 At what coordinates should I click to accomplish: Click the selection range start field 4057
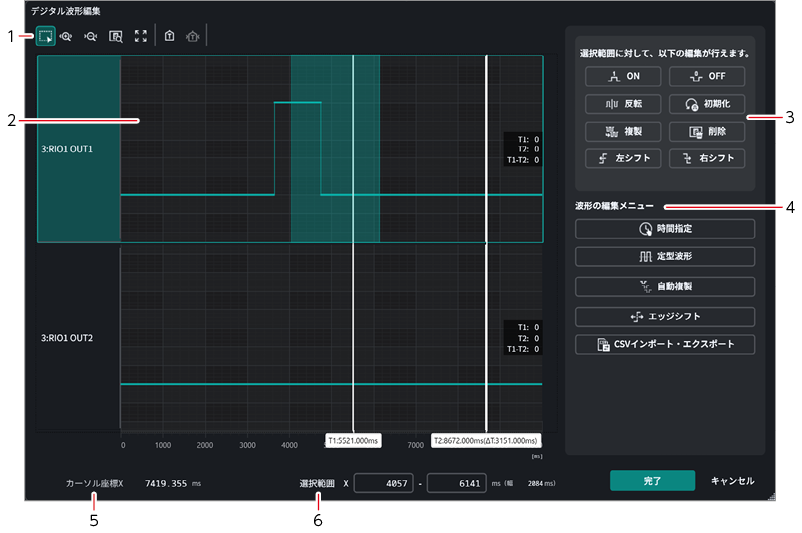(383, 483)
